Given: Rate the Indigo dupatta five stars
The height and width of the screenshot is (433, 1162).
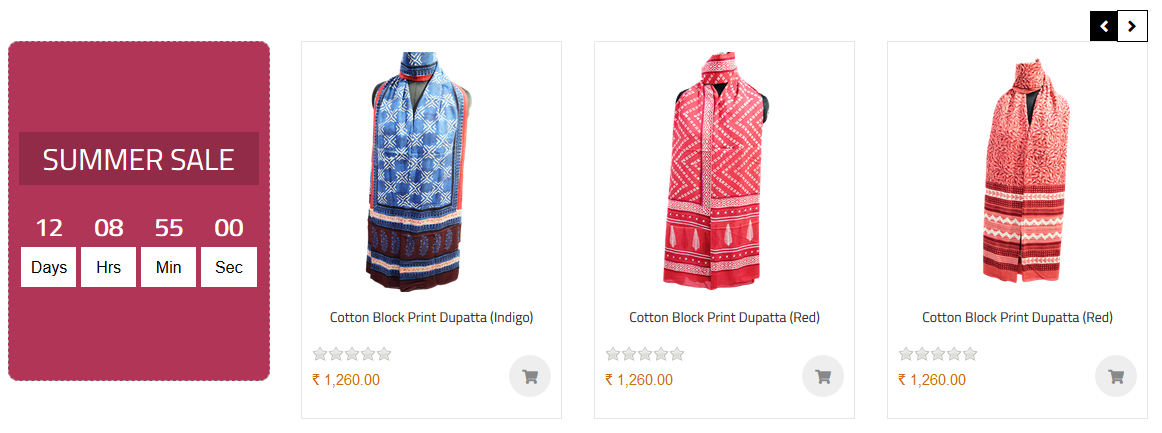Looking at the screenshot, I should pos(384,354).
